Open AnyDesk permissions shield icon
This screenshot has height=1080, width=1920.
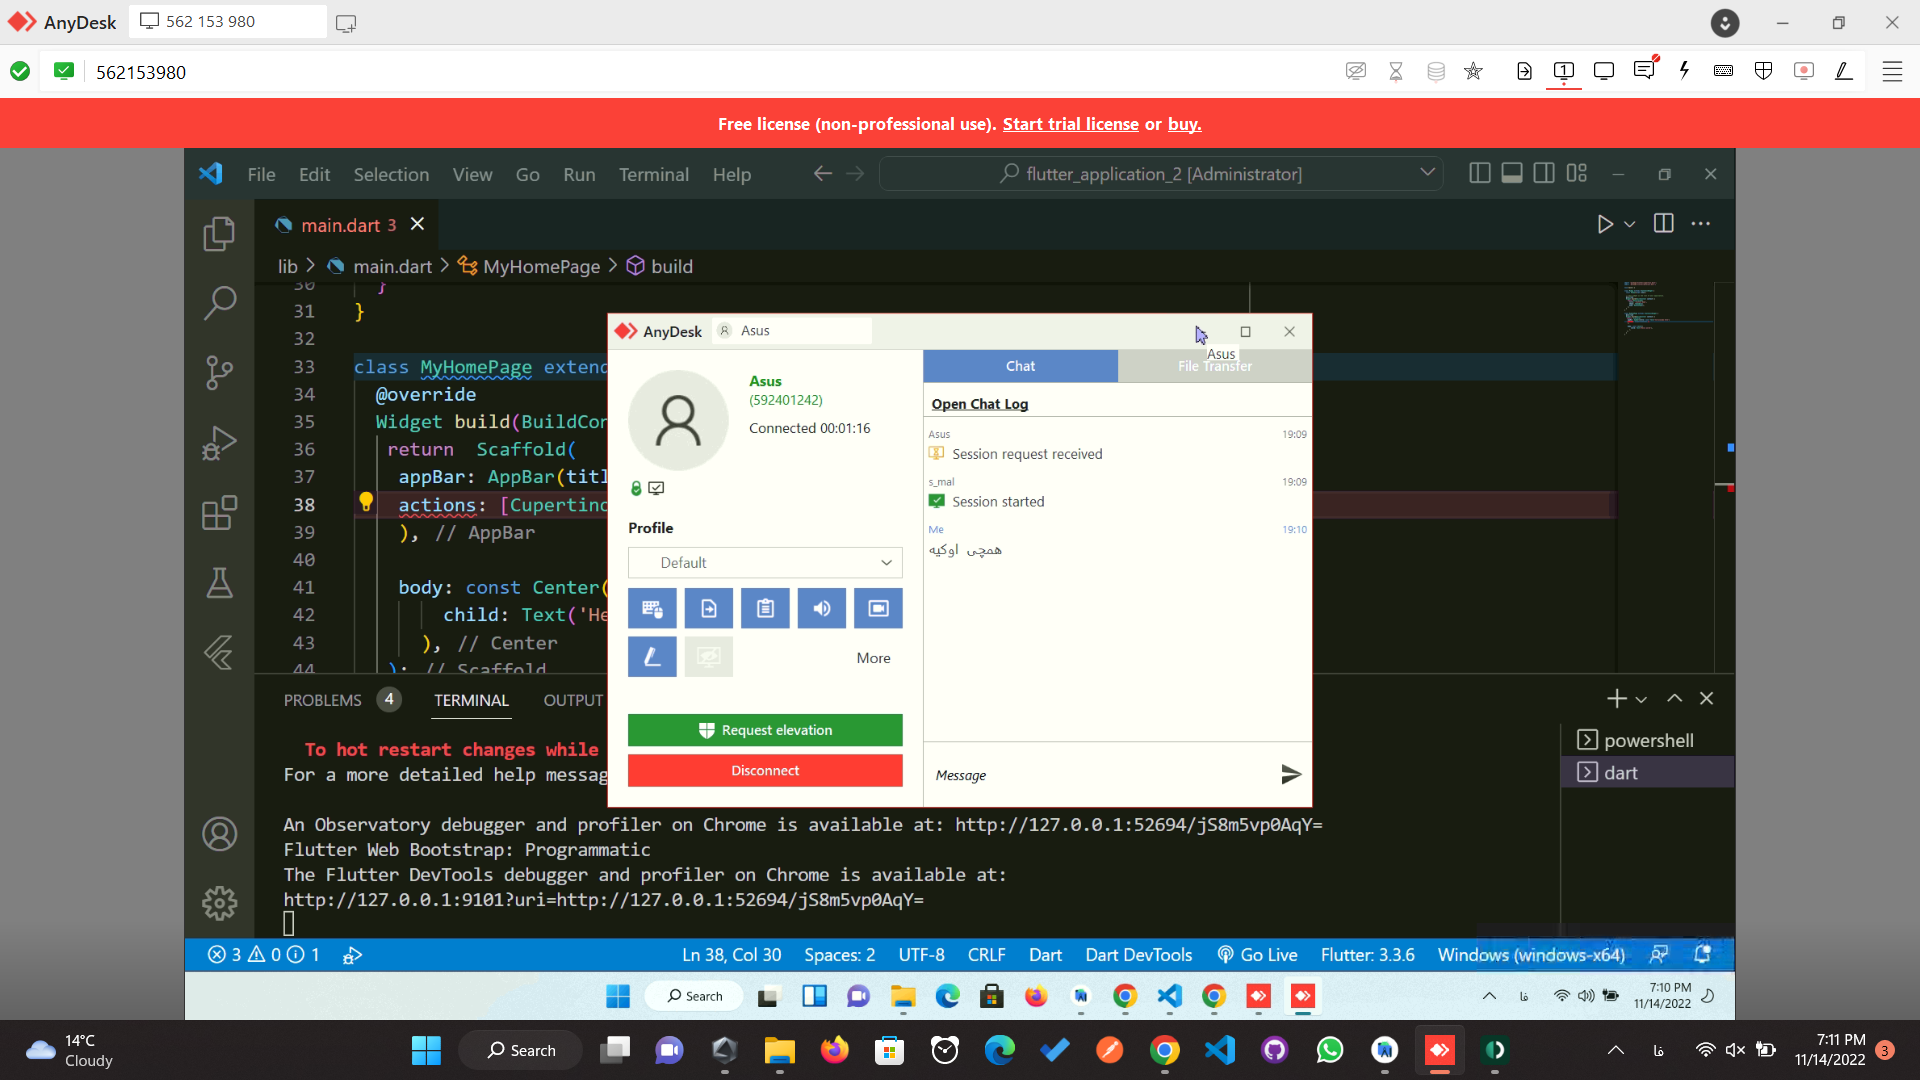(x=1763, y=71)
